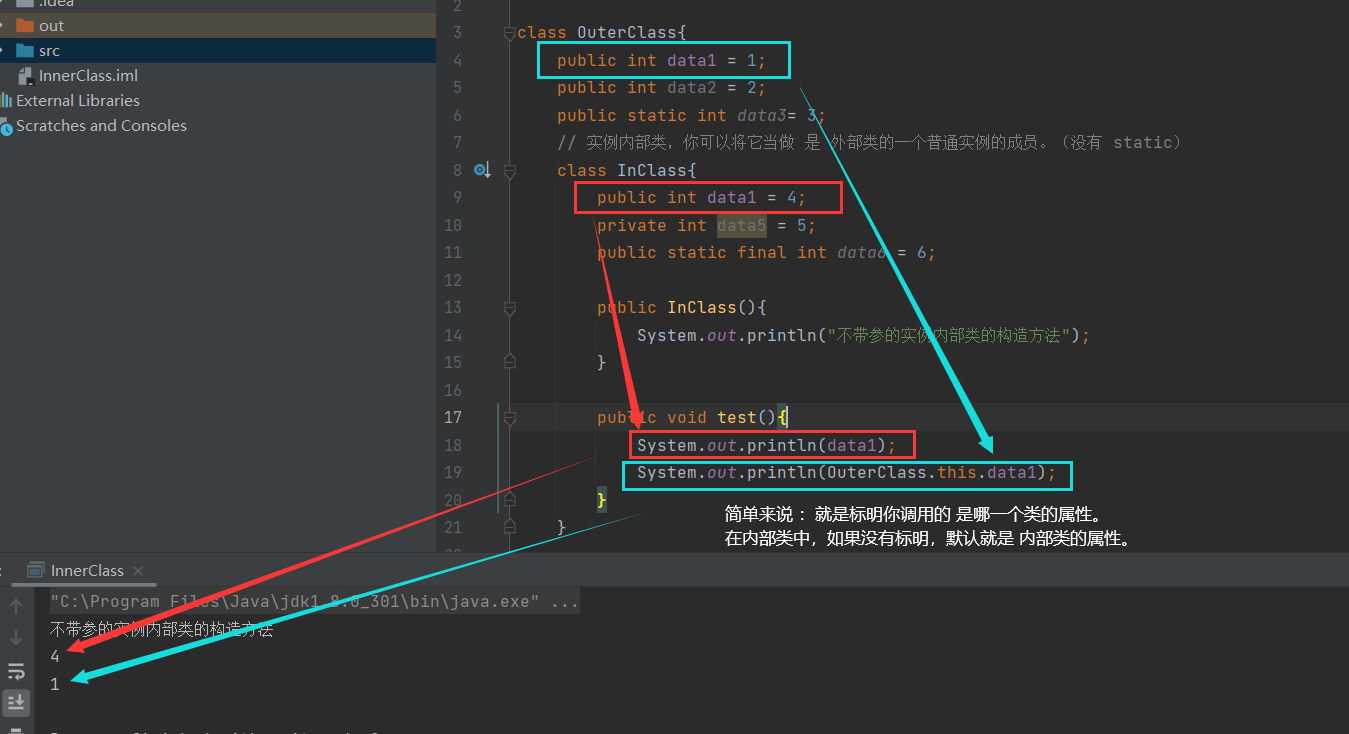
Task: Click the 'class OuterClass{' declaration
Action: (601, 33)
